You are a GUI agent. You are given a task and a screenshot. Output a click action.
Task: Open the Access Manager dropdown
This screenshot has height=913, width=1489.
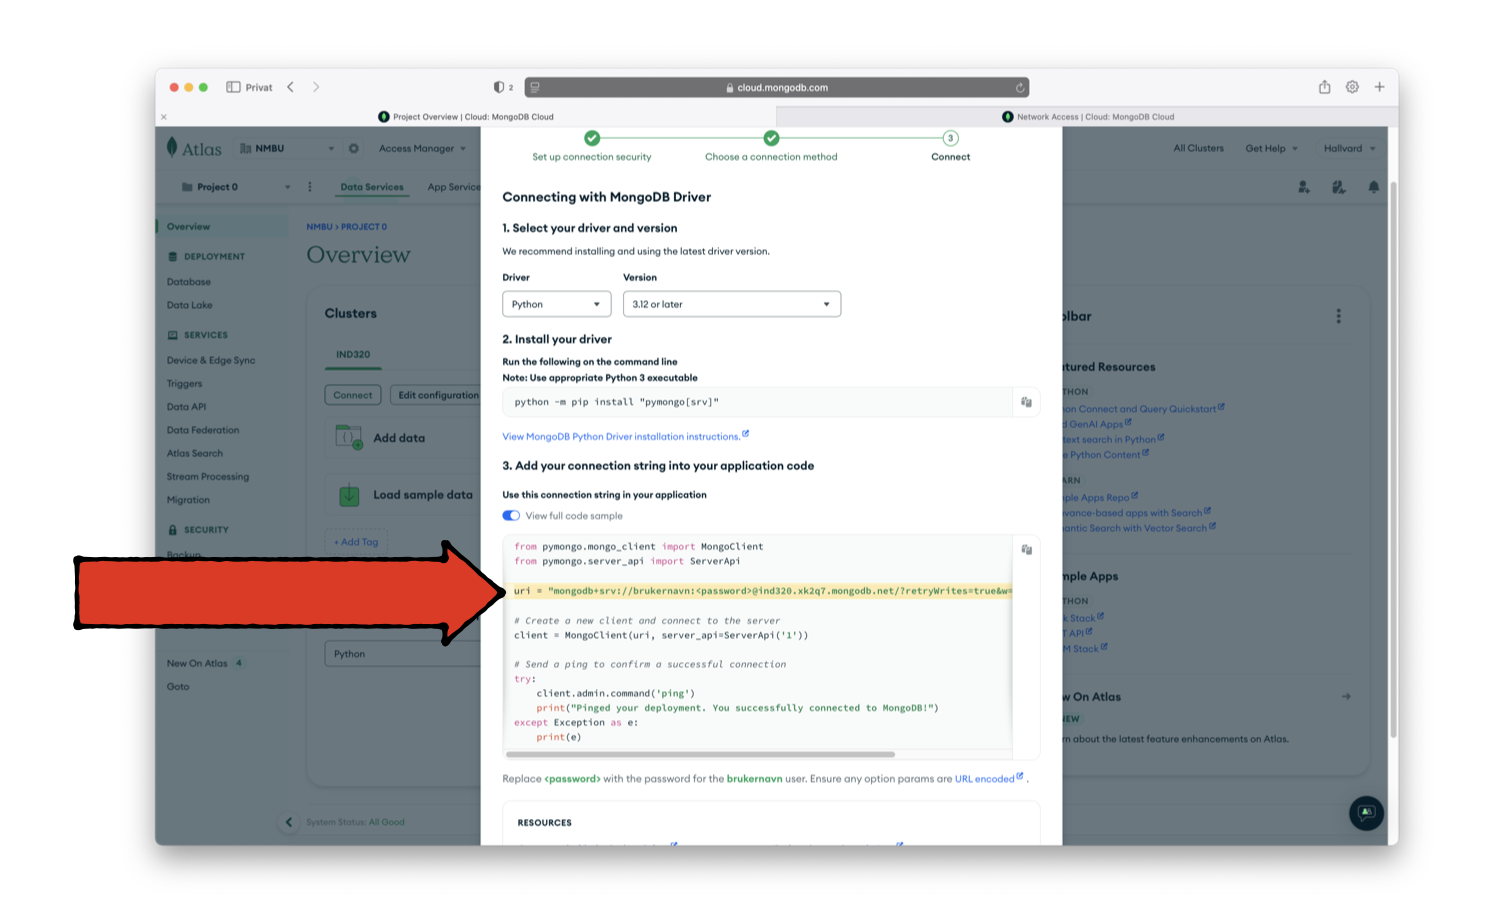pyautogui.click(x=422, y=148)
